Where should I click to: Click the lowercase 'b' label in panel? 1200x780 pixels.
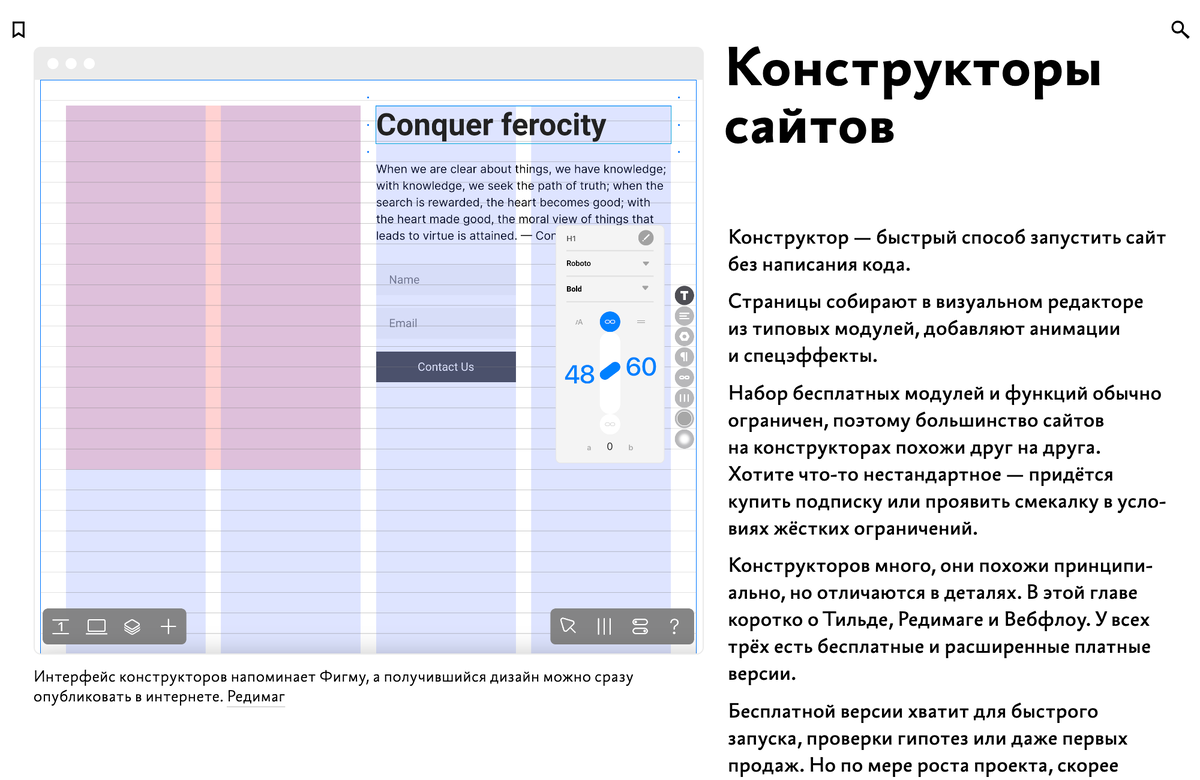631,448
